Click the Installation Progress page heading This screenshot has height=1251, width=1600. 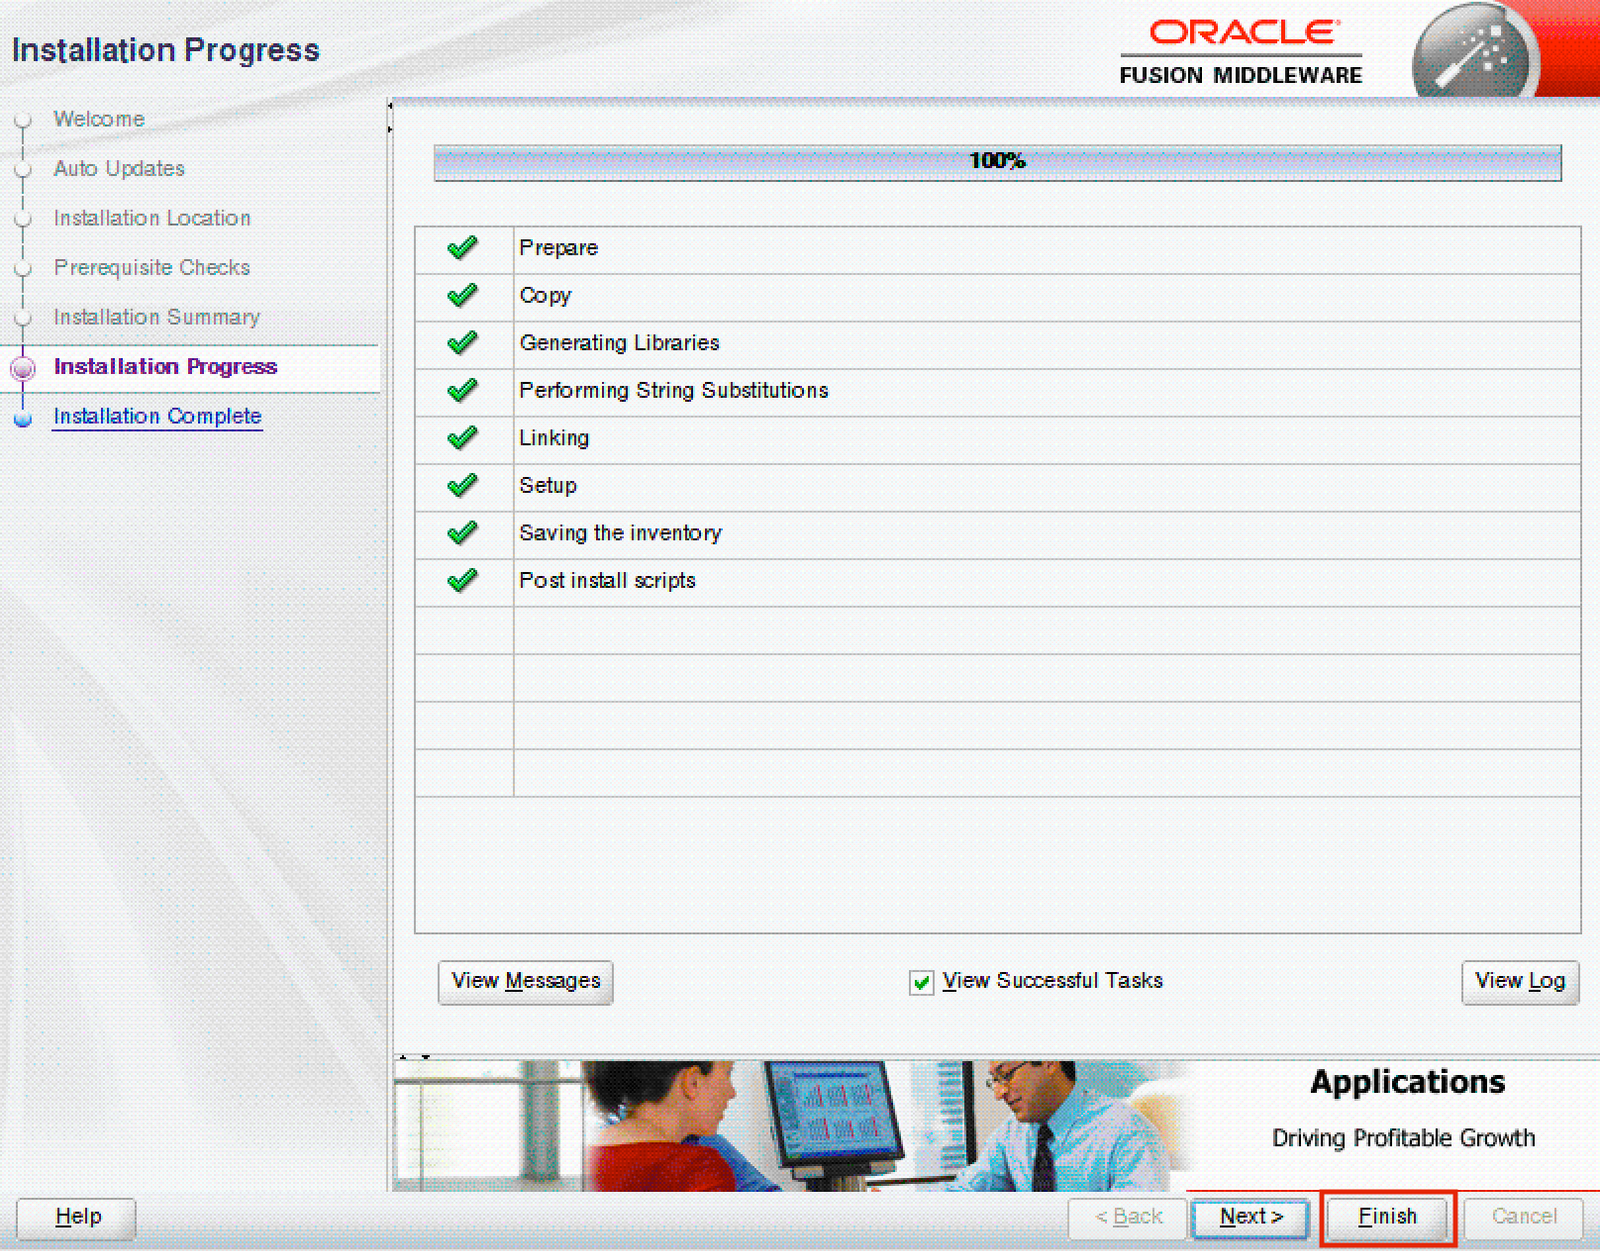pos(166,50)
